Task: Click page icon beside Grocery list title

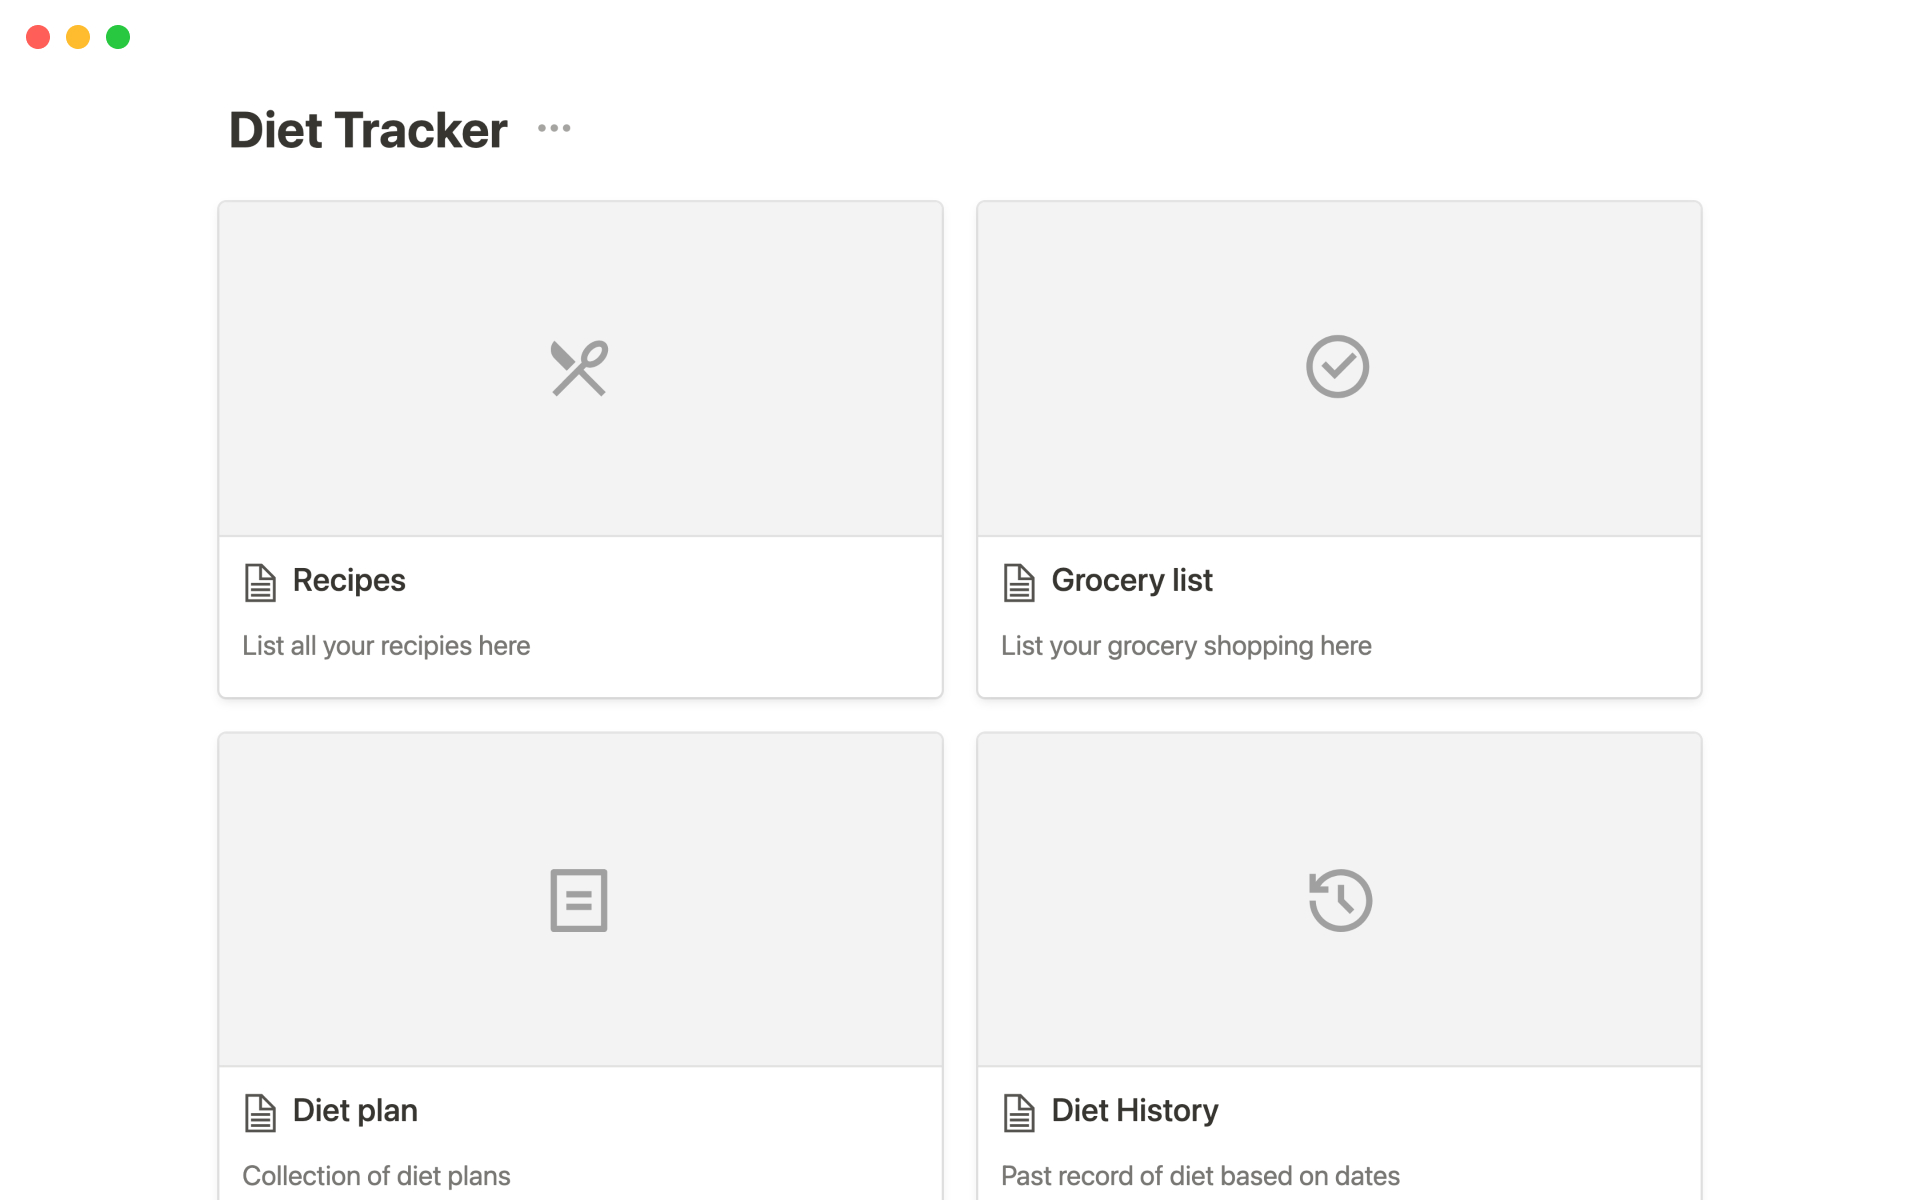Action: 1019,582
